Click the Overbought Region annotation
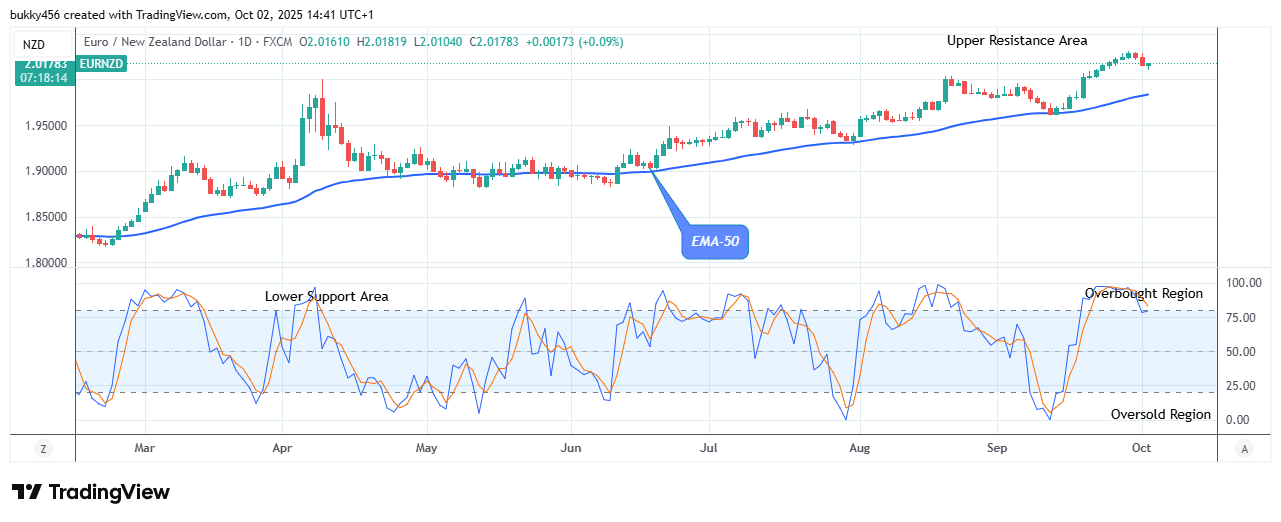This screenshot has width=1281, height=522. click(1143, 294)
